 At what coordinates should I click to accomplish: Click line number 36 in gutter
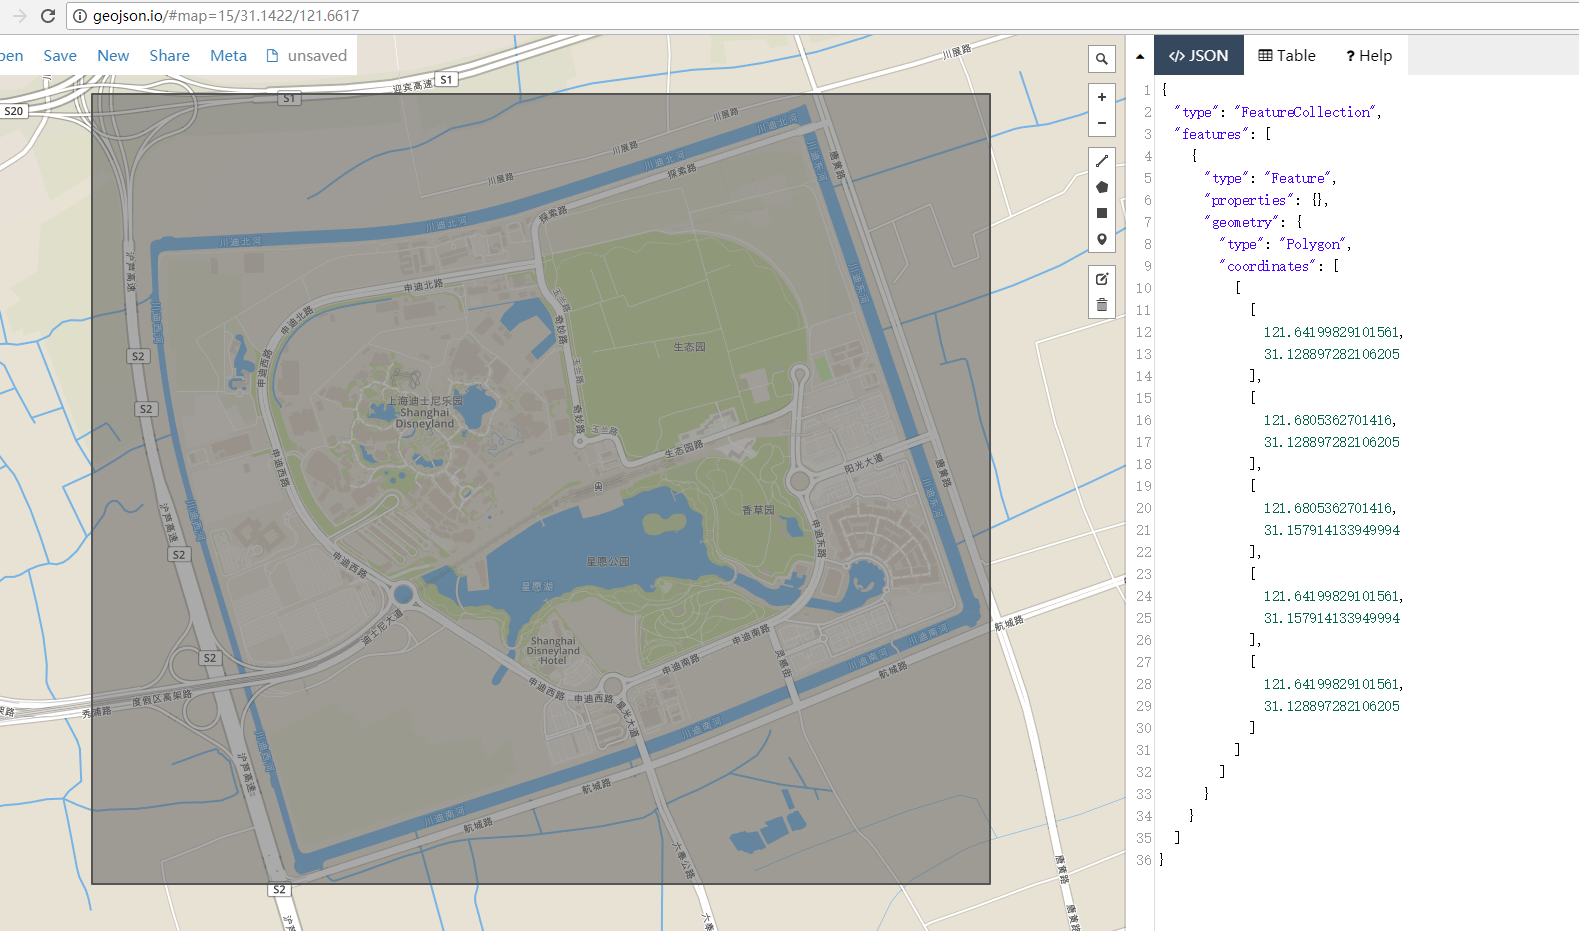1143,860
